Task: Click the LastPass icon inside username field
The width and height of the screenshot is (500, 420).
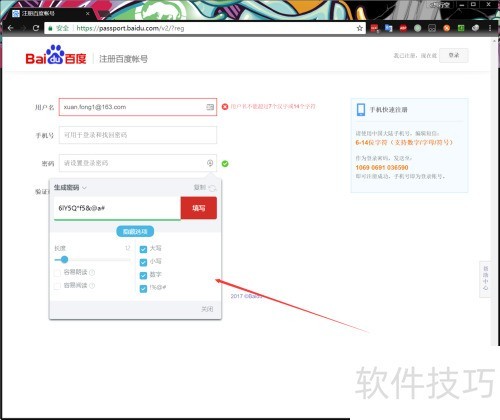Action: pos(210,107)
